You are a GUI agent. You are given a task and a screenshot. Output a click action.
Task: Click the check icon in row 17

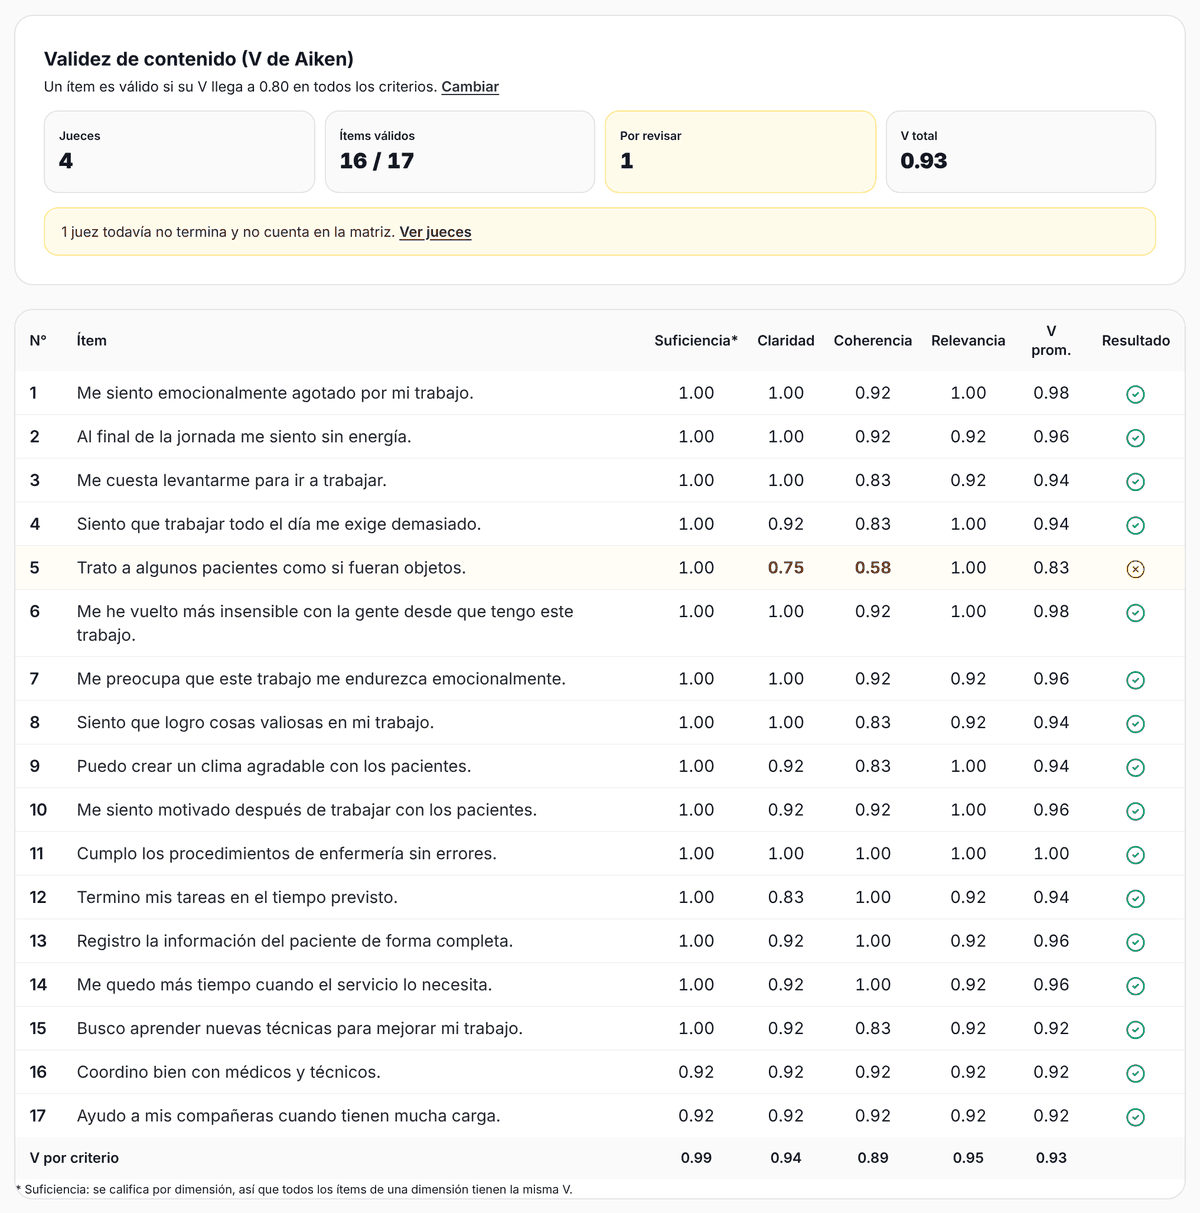point(1135,1117)
